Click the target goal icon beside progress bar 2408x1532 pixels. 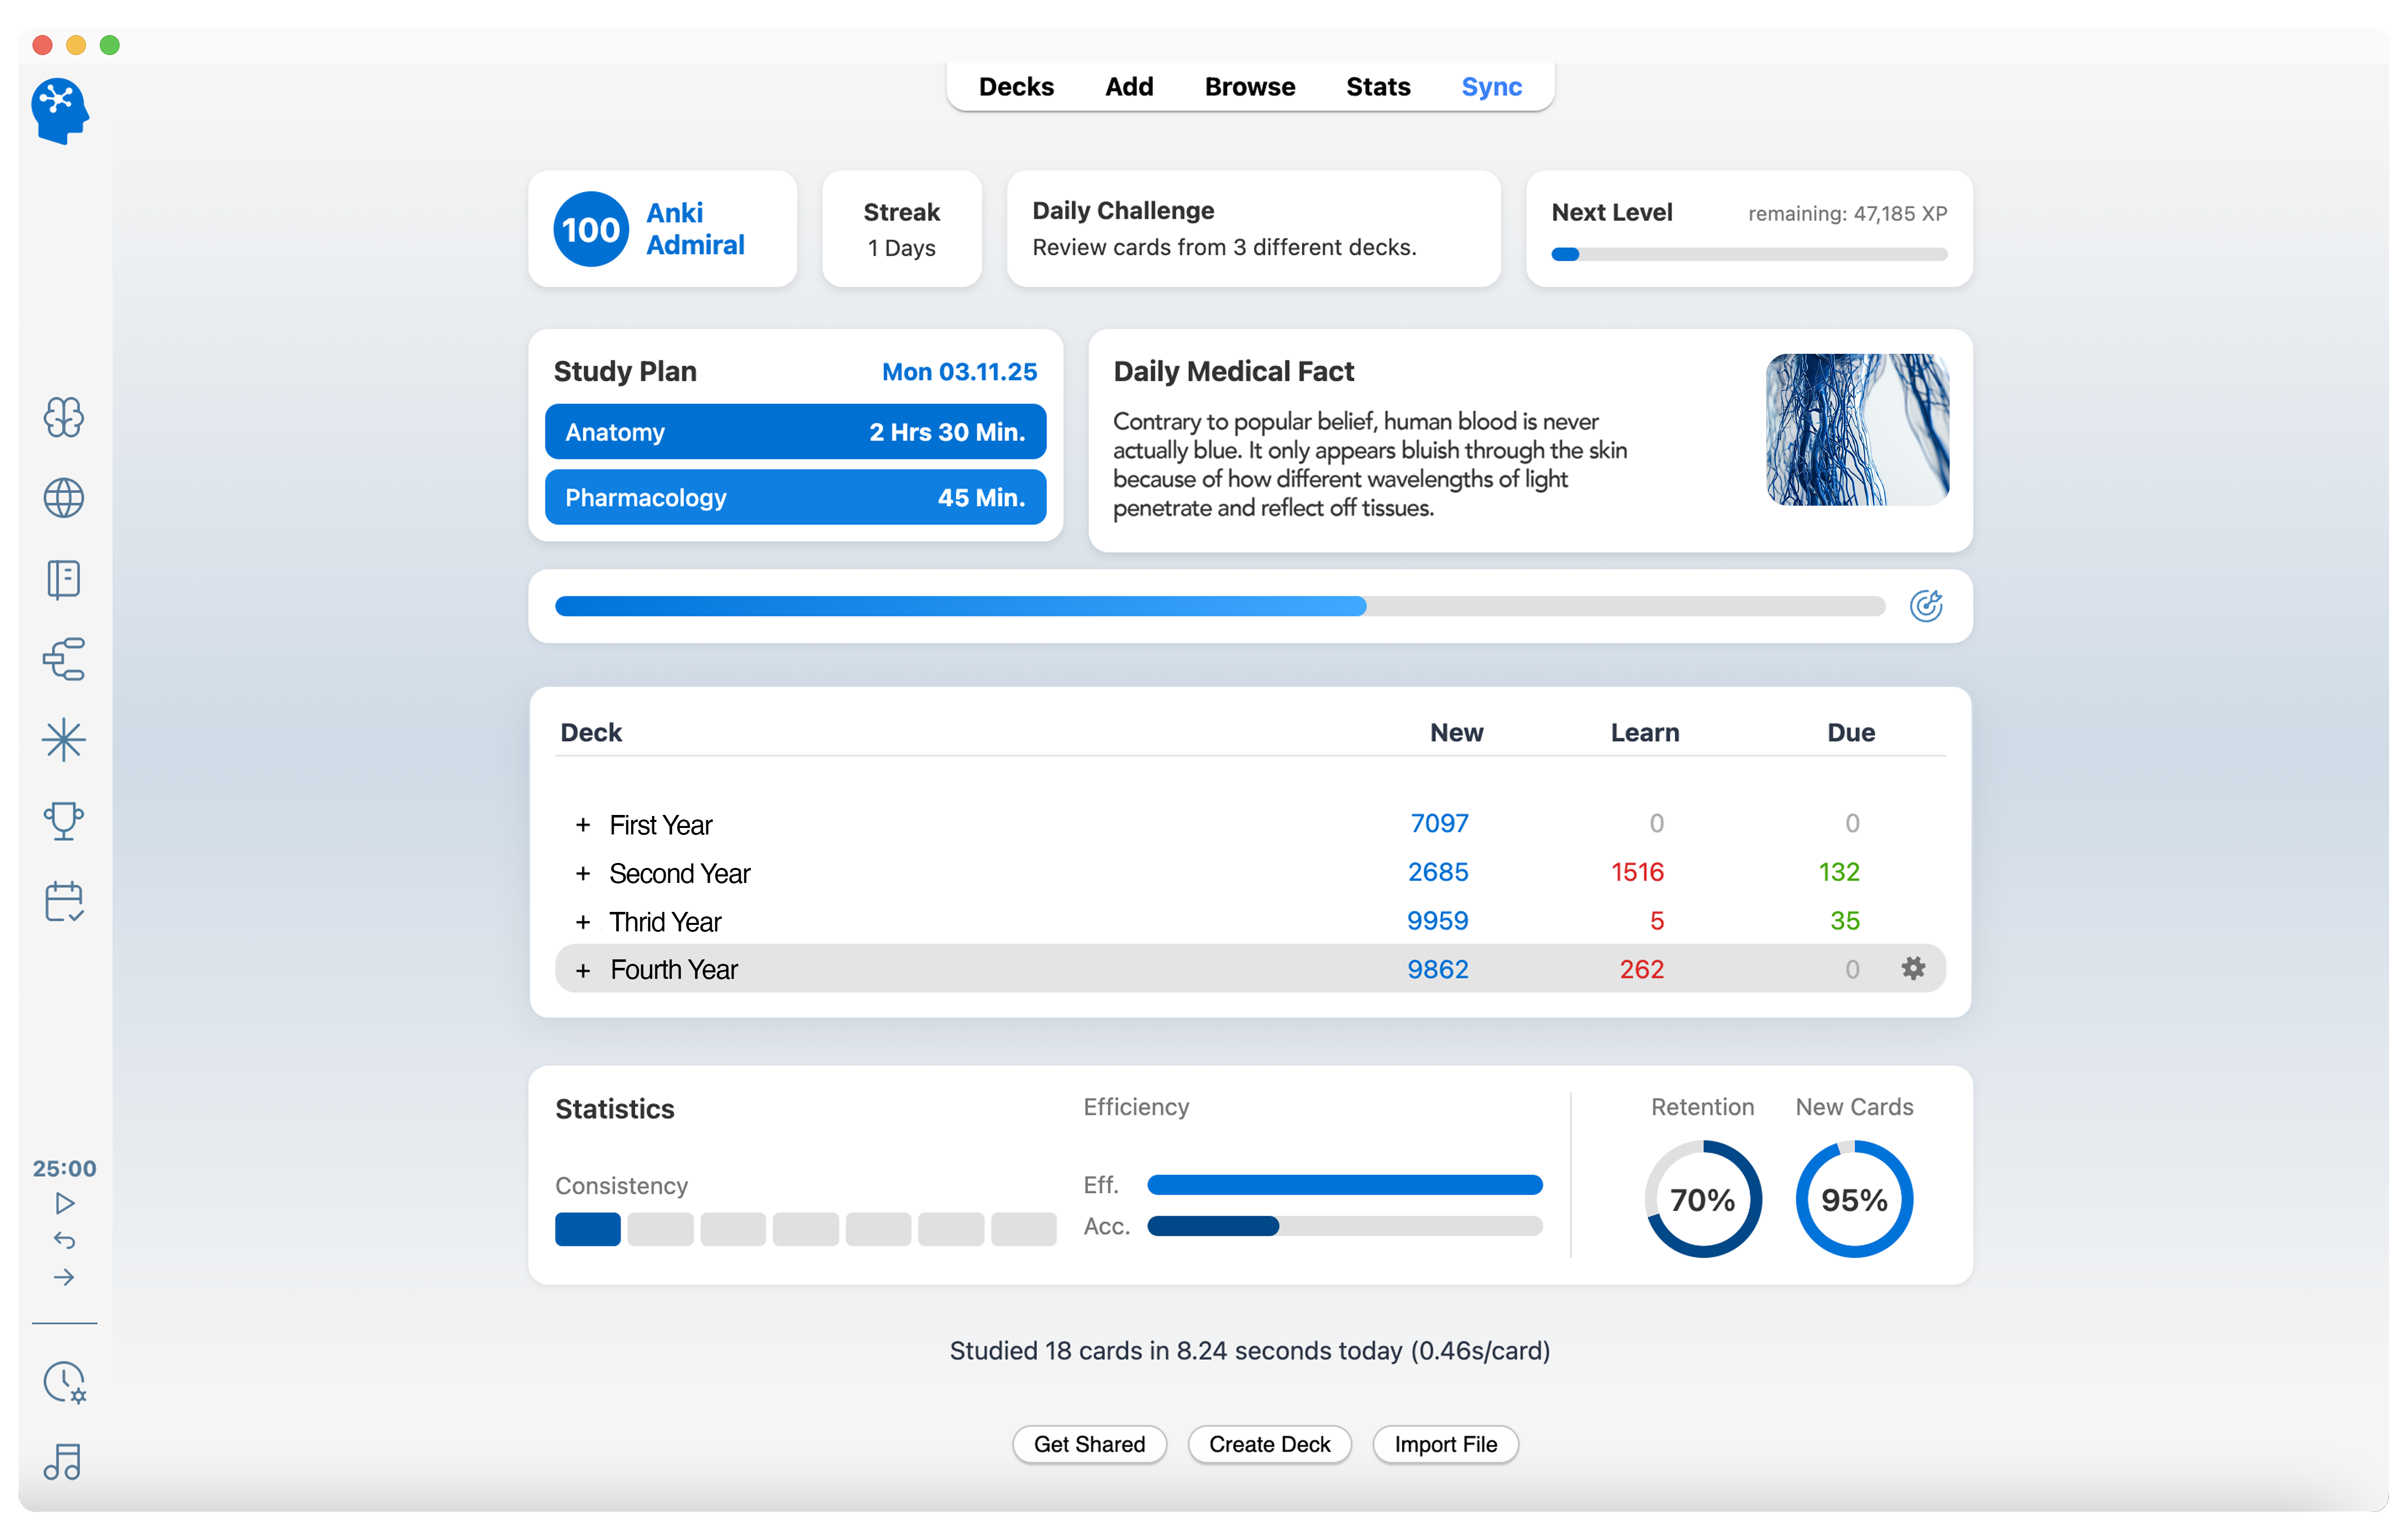[x=1925, y=606]
